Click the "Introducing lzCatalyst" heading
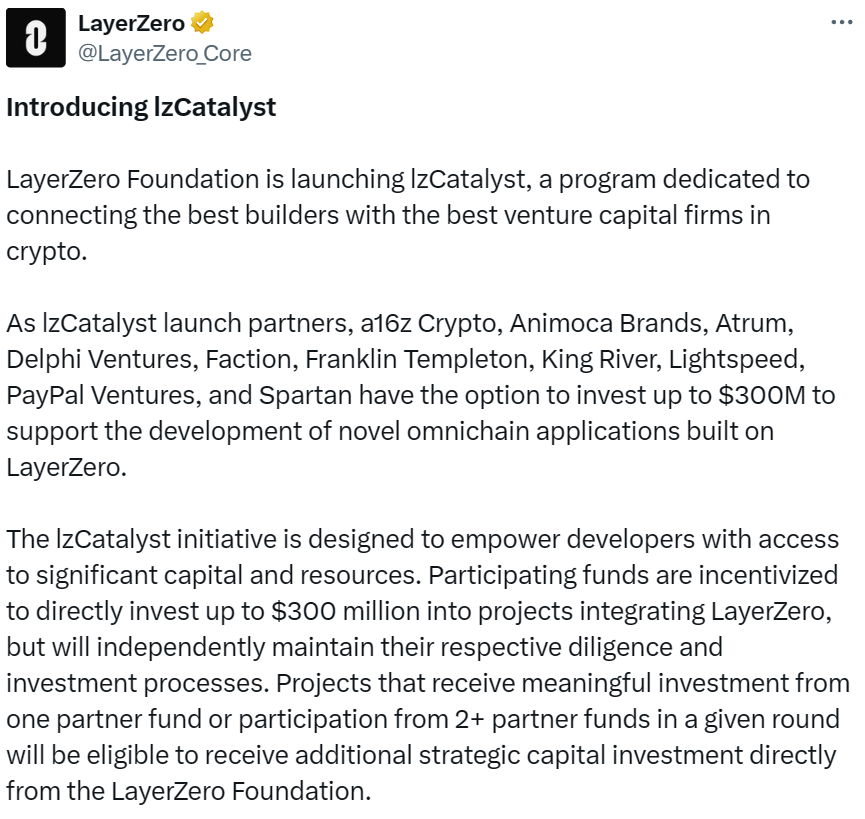865x819 pixels. coord(141,107)
